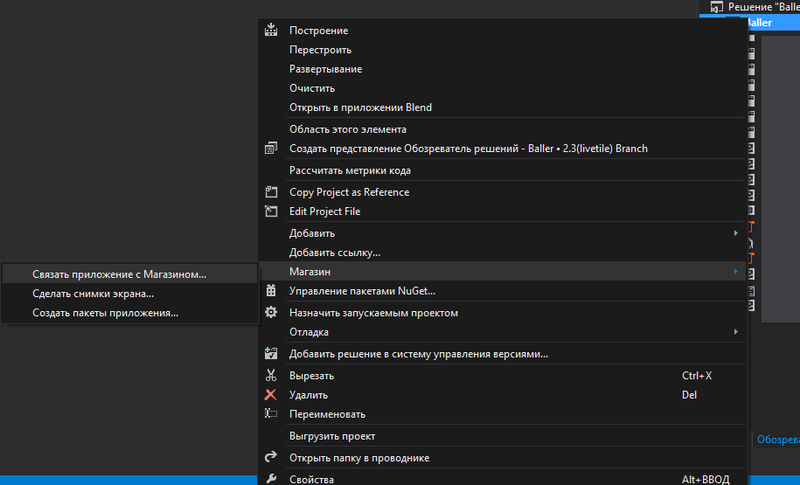Viewport: 800px width, 485px height.
Task: Choose Очистить in the context menu
Action: point(503,88)
